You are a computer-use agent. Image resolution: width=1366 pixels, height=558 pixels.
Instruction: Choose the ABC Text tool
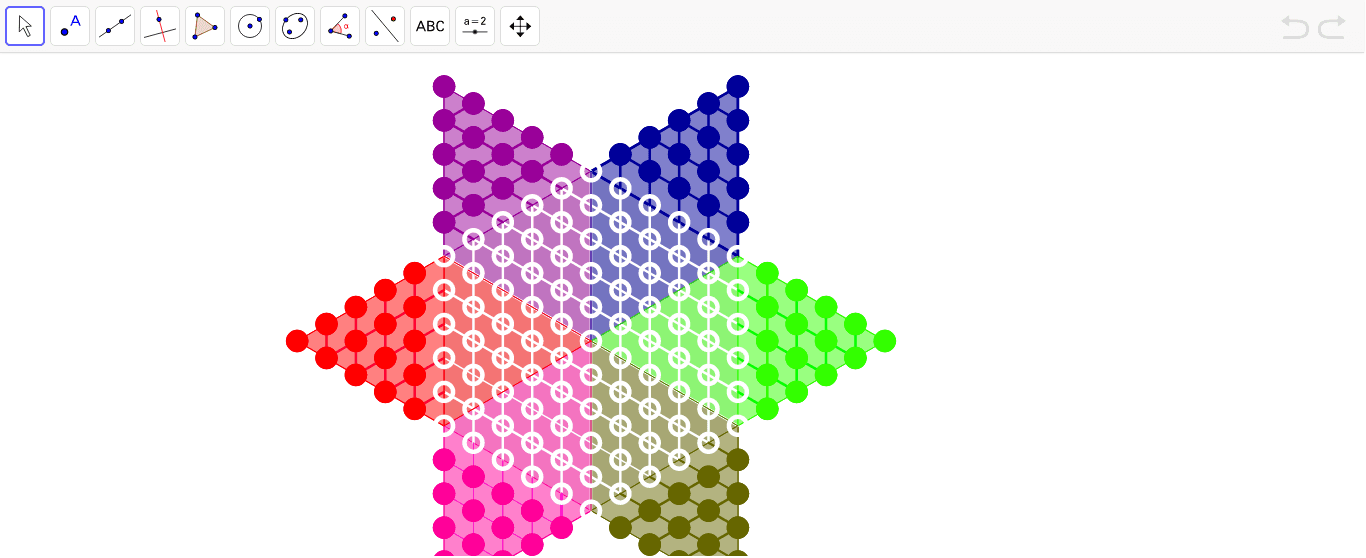(430, 26)
